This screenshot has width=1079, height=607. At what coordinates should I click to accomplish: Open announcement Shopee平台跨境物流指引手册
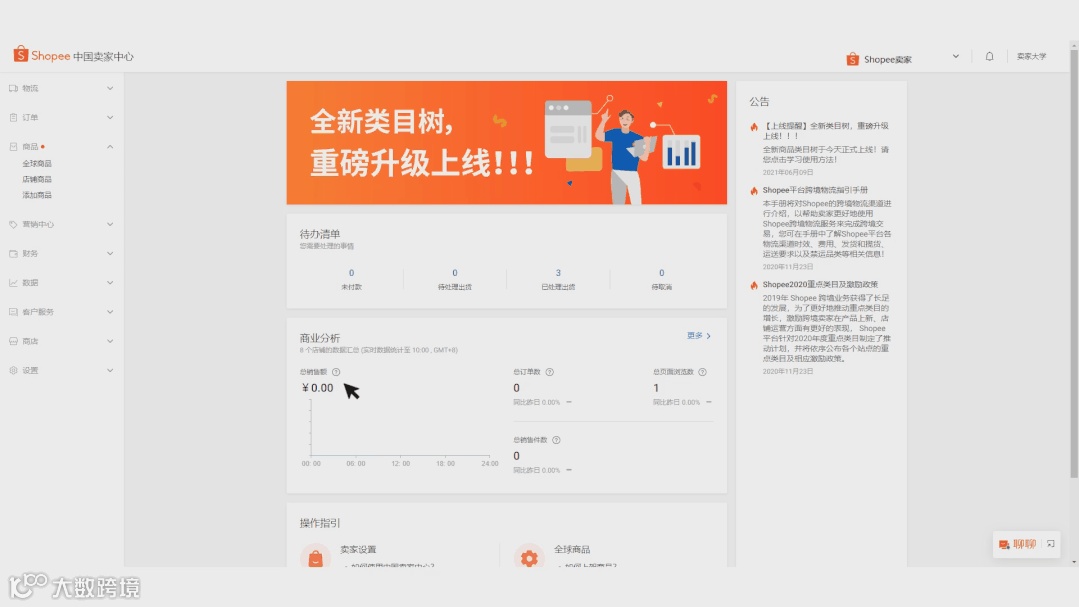click(x=815, y=190)
